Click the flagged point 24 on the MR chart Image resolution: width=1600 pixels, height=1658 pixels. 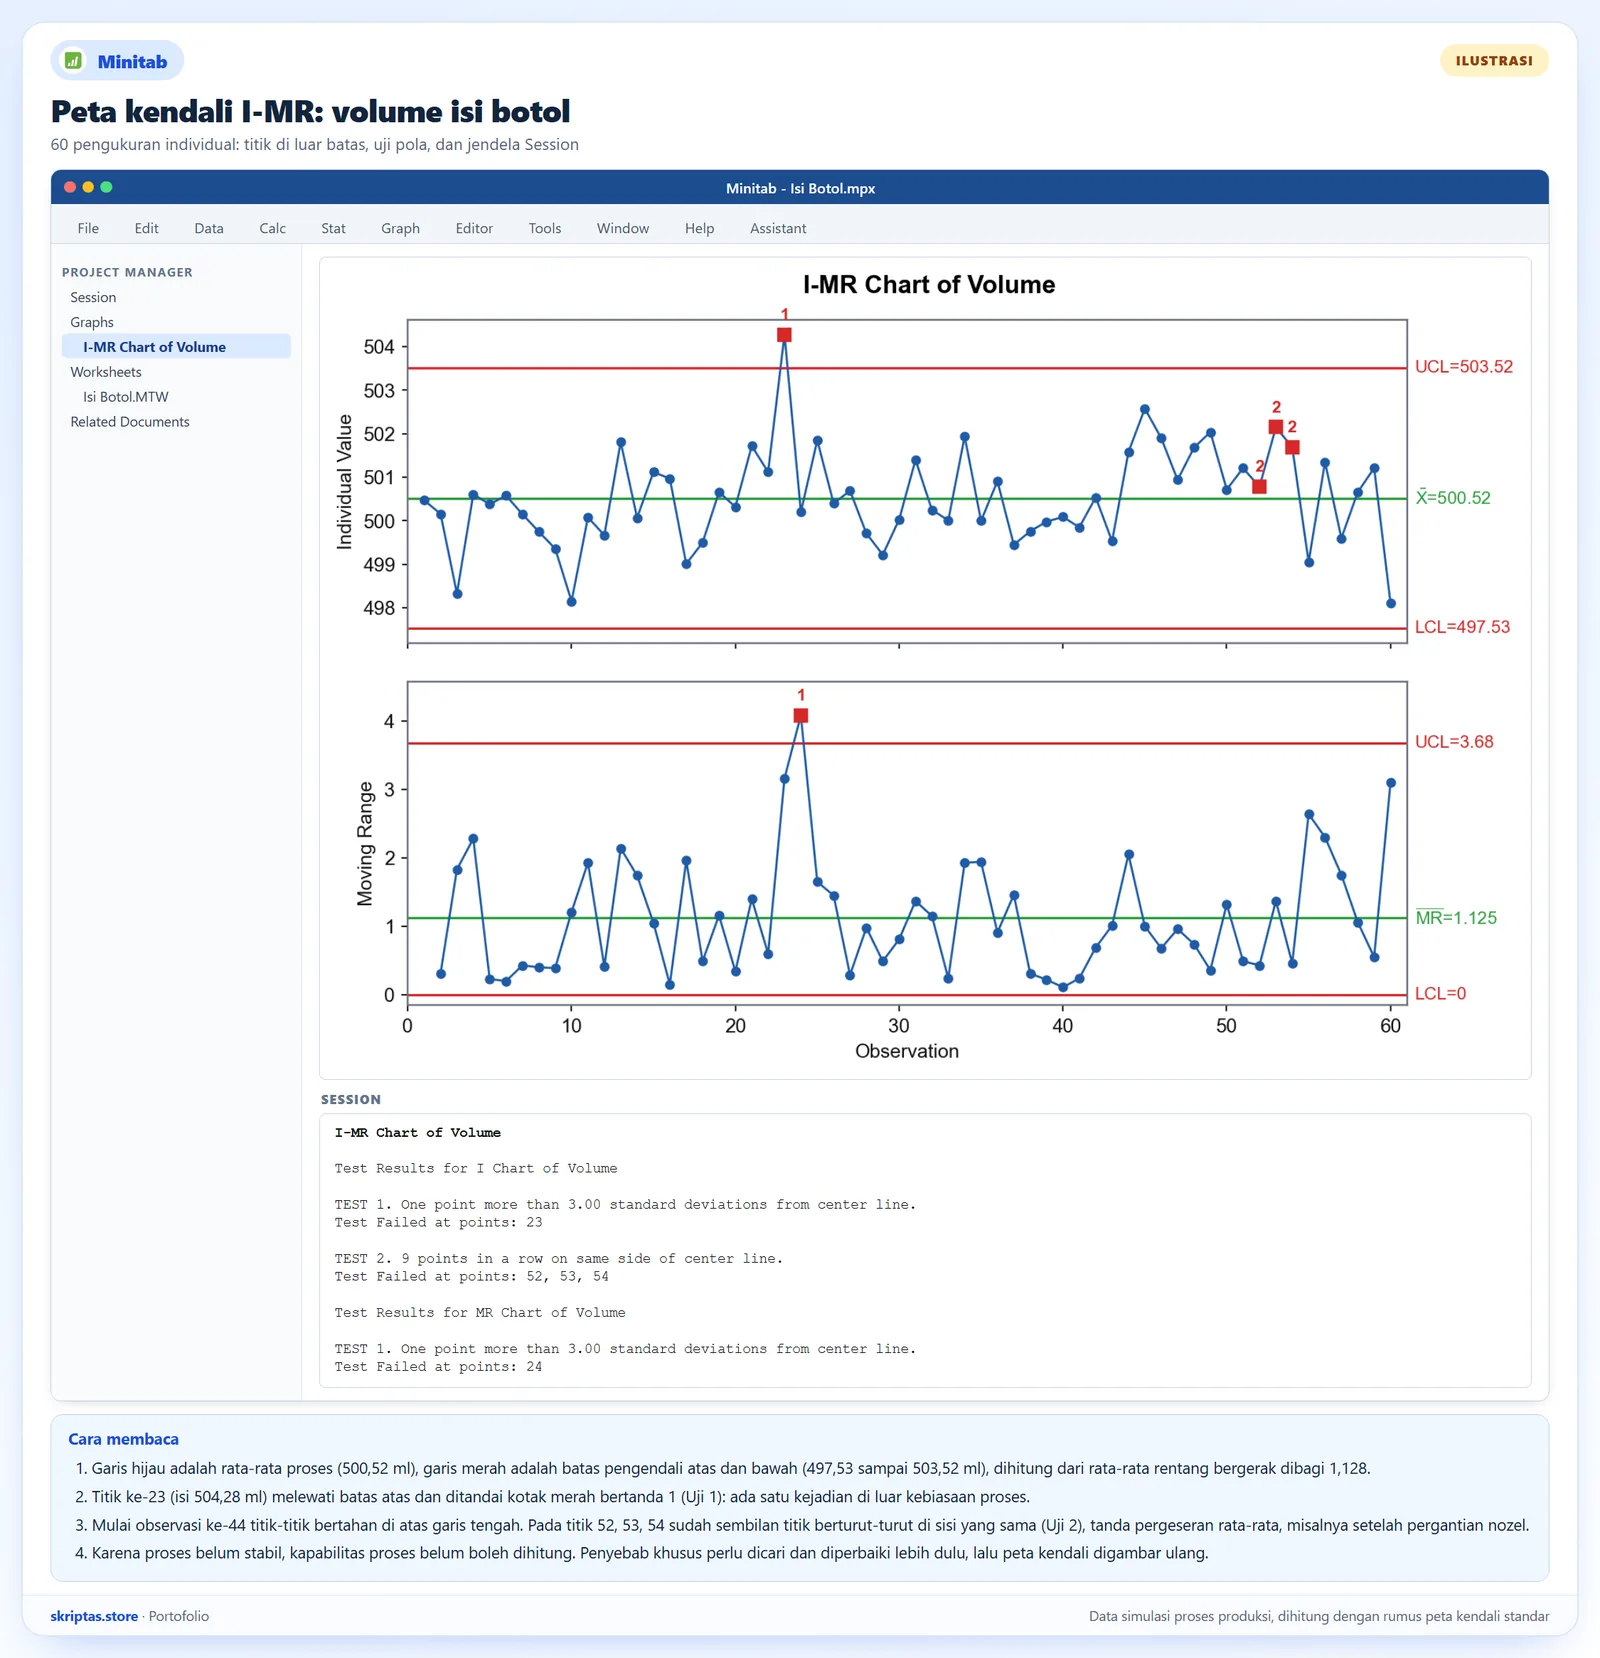coord(801,716)
